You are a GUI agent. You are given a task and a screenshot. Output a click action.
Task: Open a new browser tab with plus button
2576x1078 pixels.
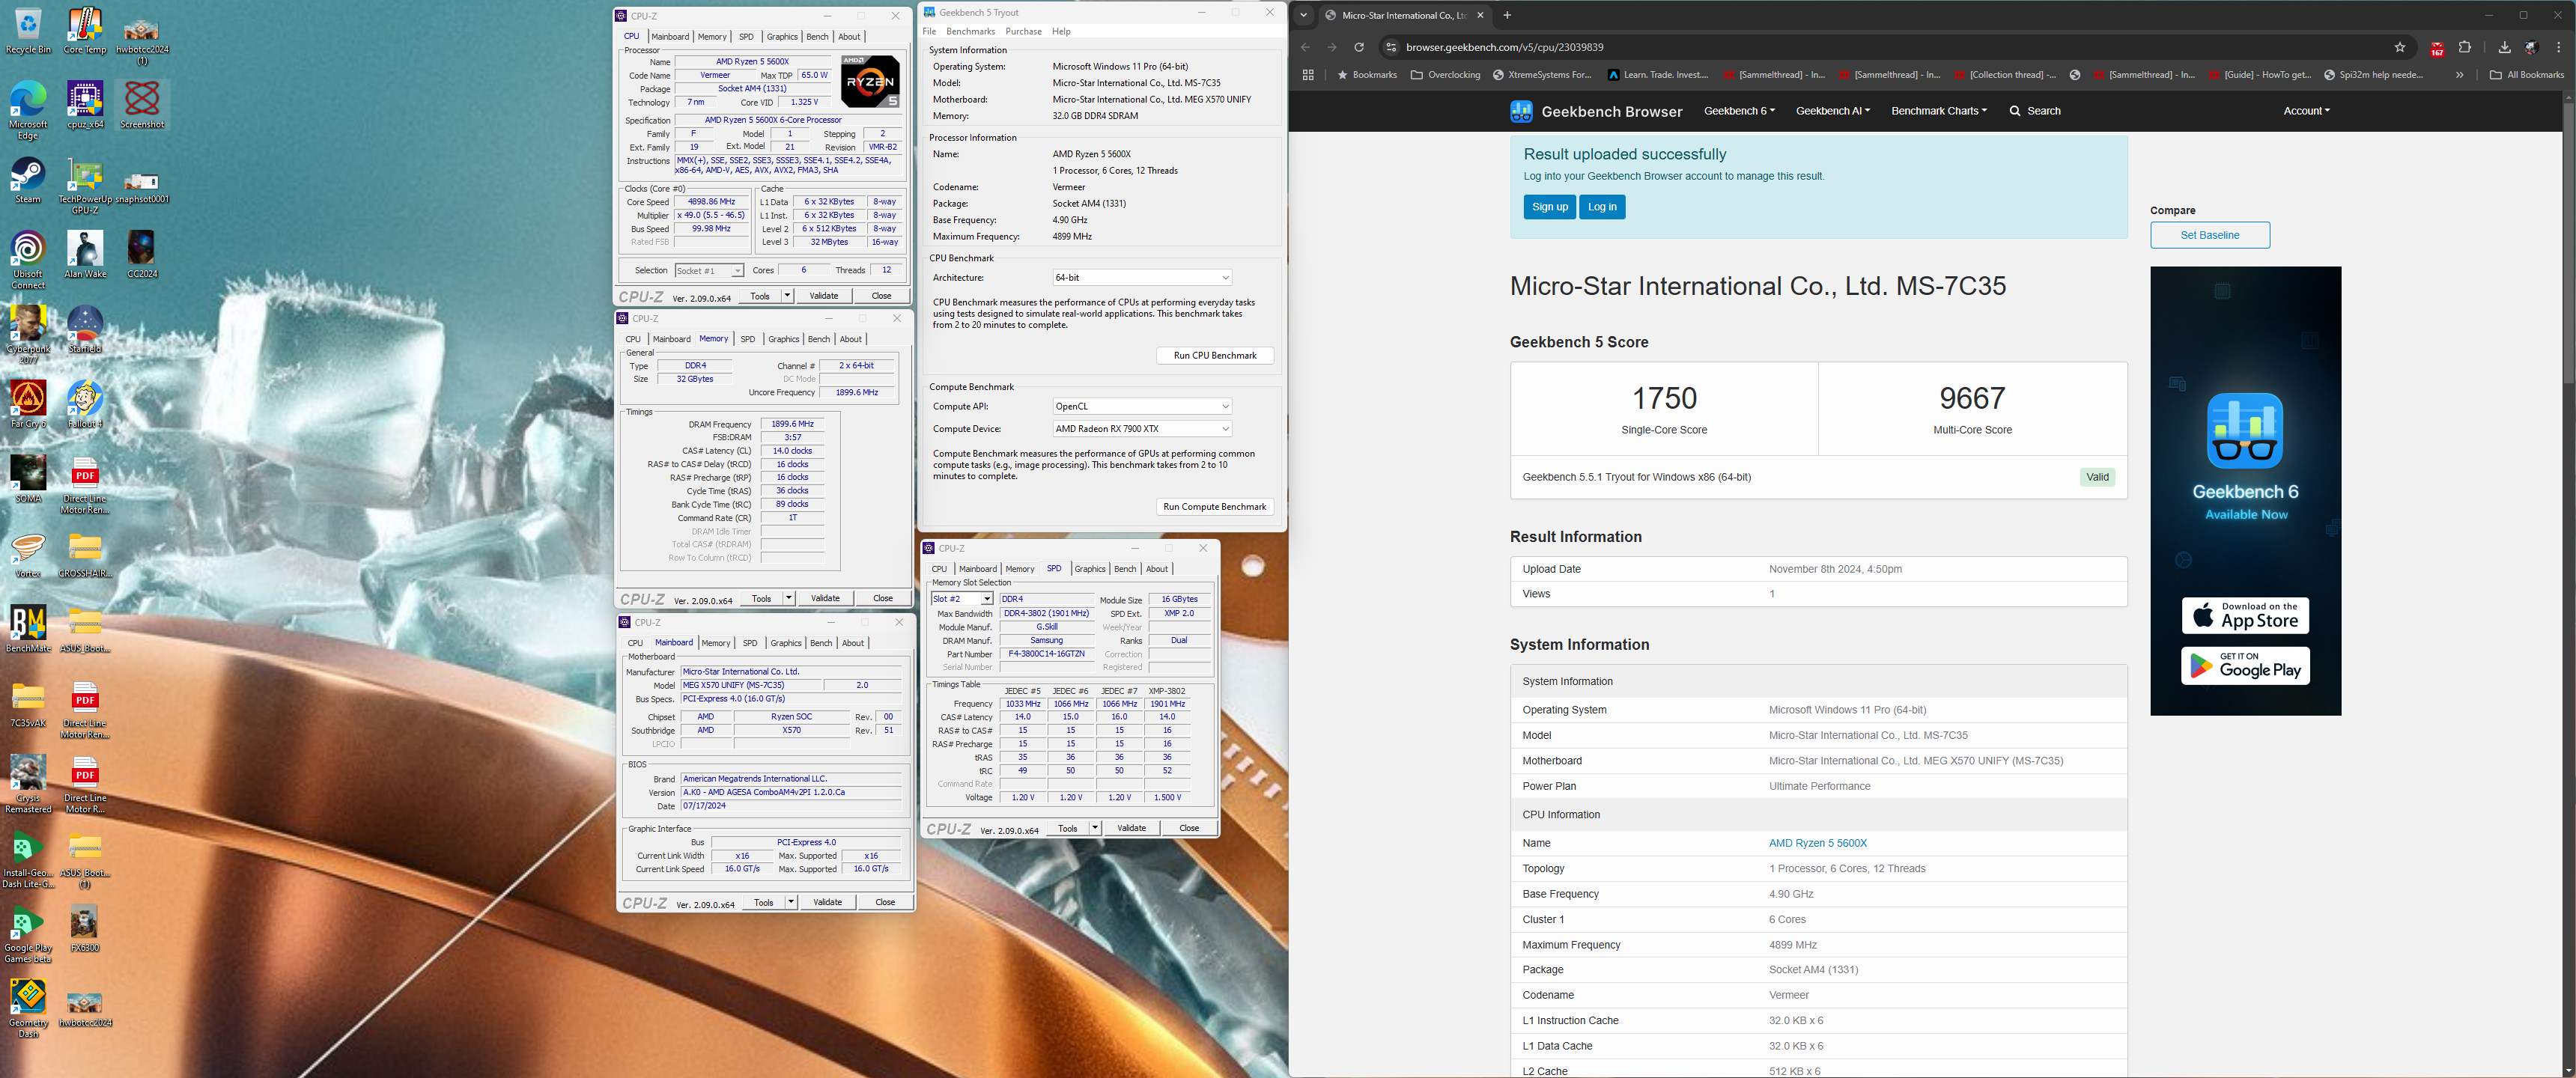(1508, 15)
